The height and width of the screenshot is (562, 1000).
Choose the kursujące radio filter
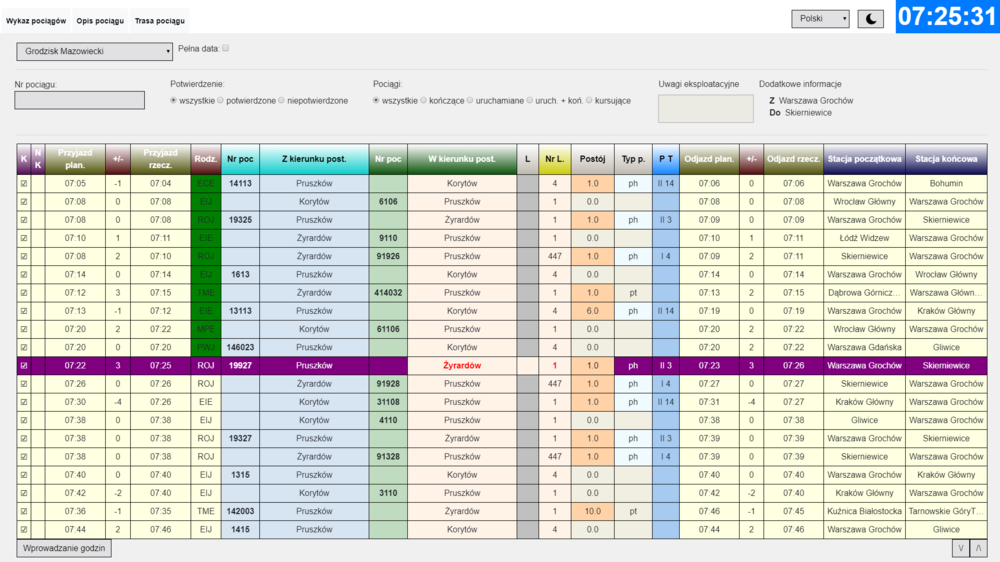tap(589, 101)
